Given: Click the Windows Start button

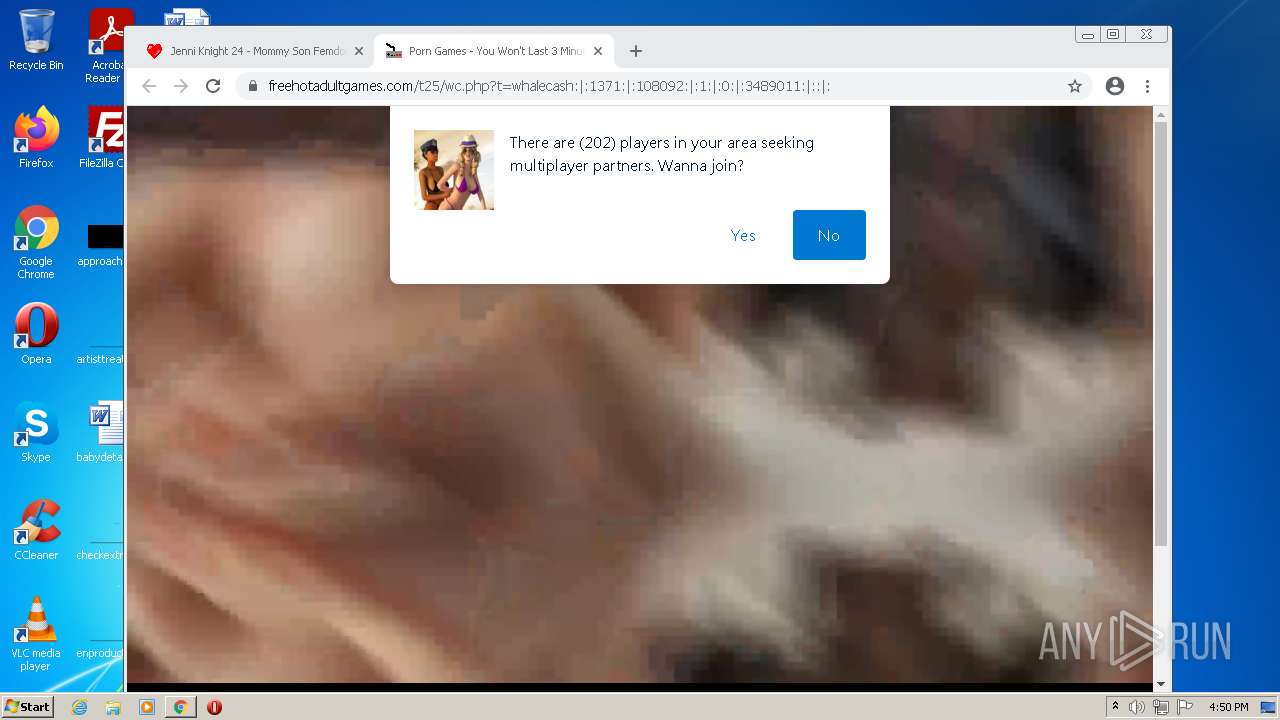Looking at the screenshot, I should click(28, 707).
